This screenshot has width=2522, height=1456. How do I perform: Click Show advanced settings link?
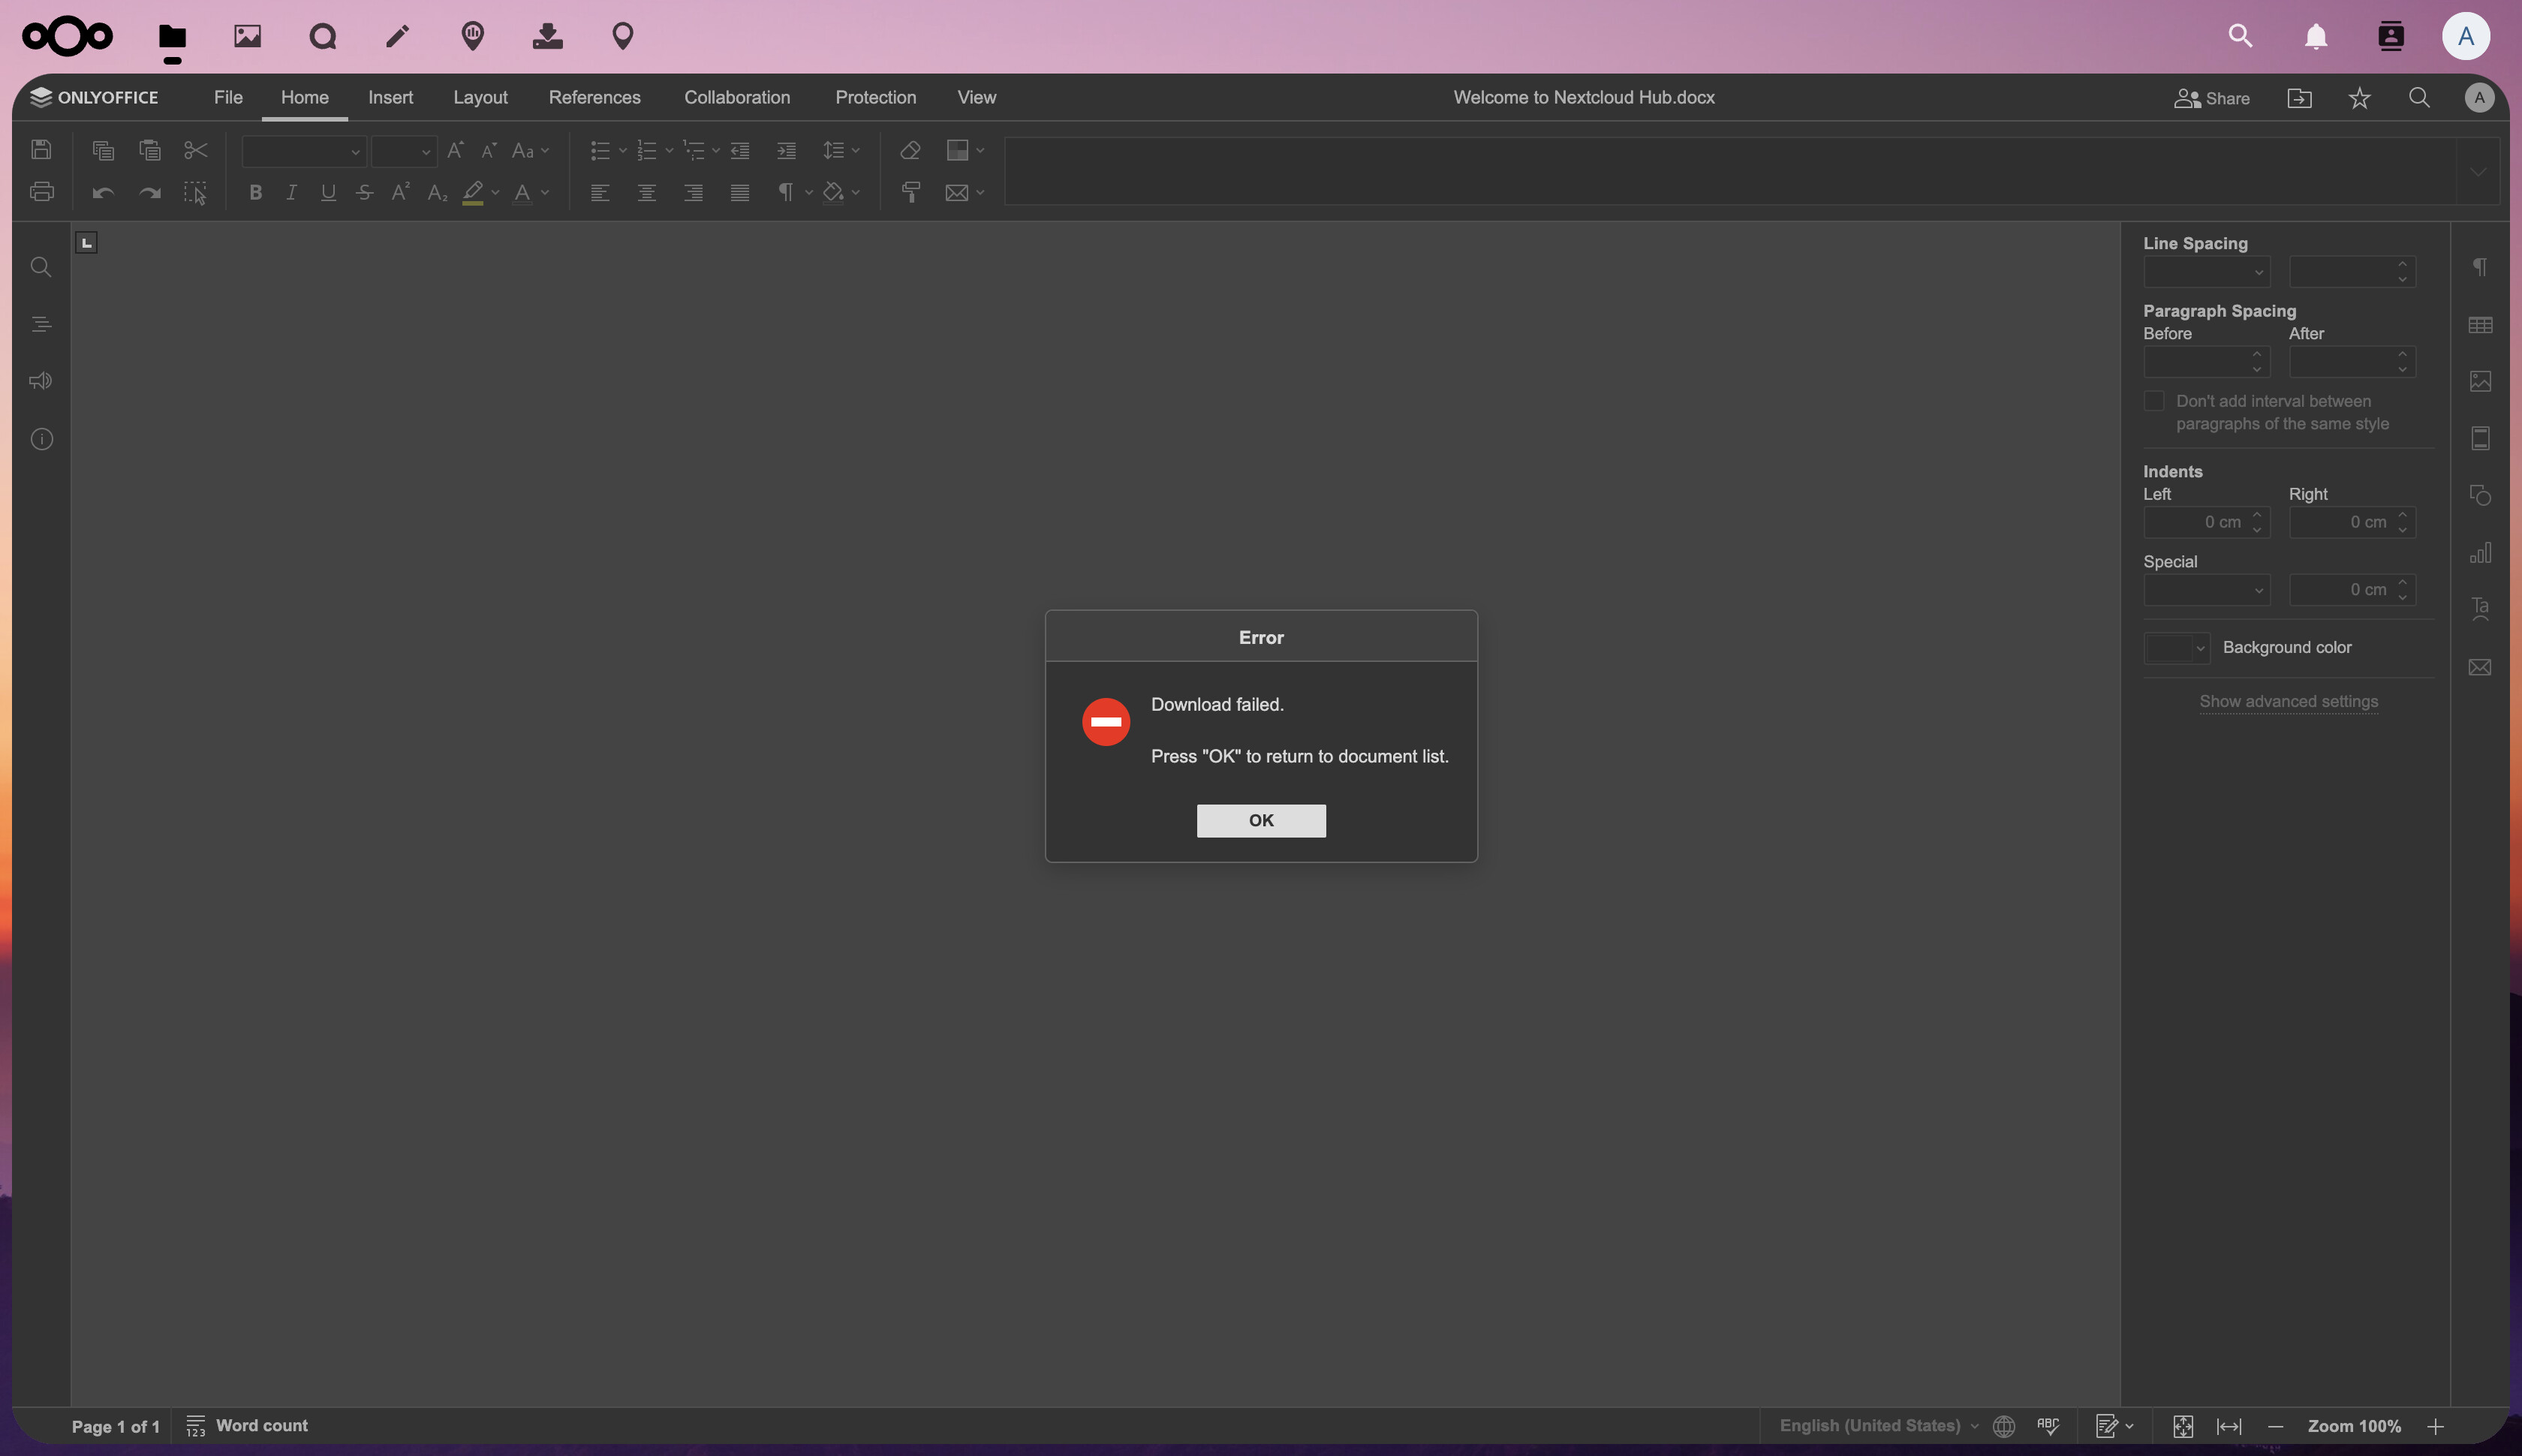tap(2288, 701)
